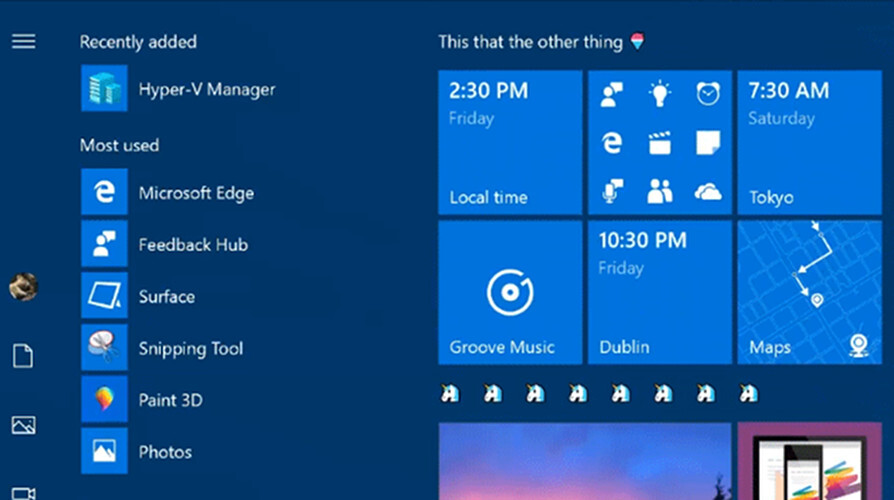Open the Dublin clock tile

click(x=660, y=292)
